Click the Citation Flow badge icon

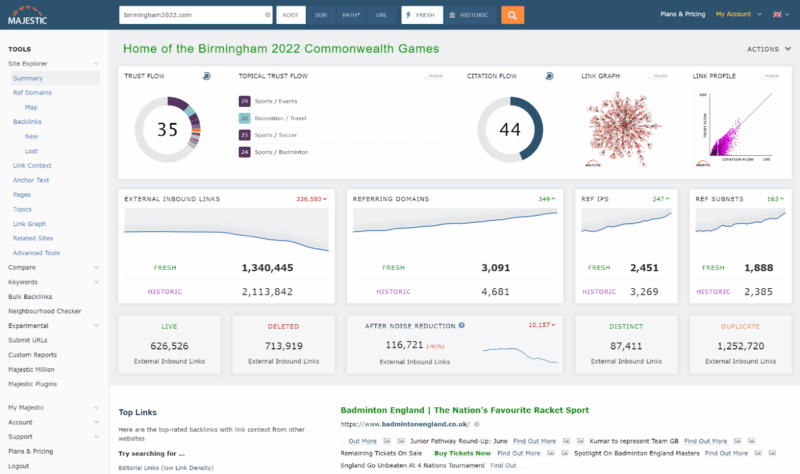click(x=549, y=76)
